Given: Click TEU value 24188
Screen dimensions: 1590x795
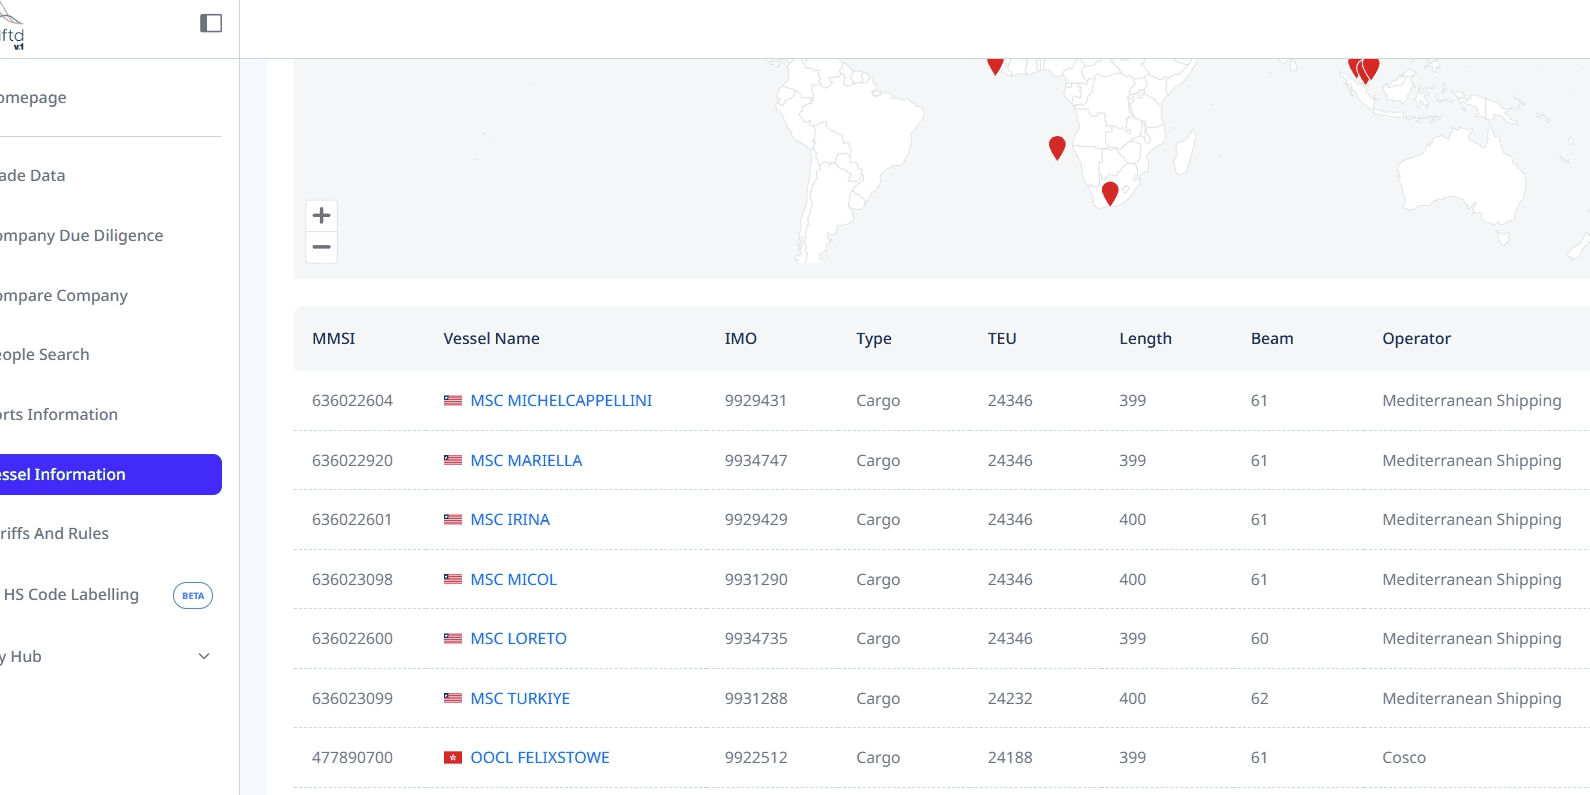Looking at the screenshot, I should click(x=1010, y=757).
